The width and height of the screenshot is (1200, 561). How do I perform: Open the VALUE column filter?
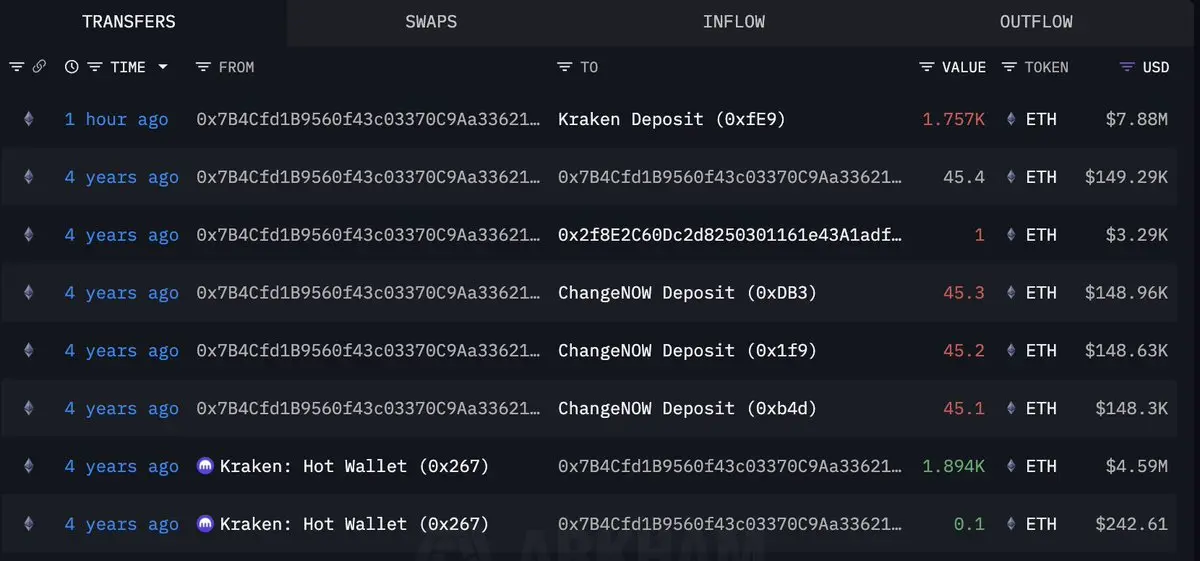pyautogui.click(x=927, y=67)
